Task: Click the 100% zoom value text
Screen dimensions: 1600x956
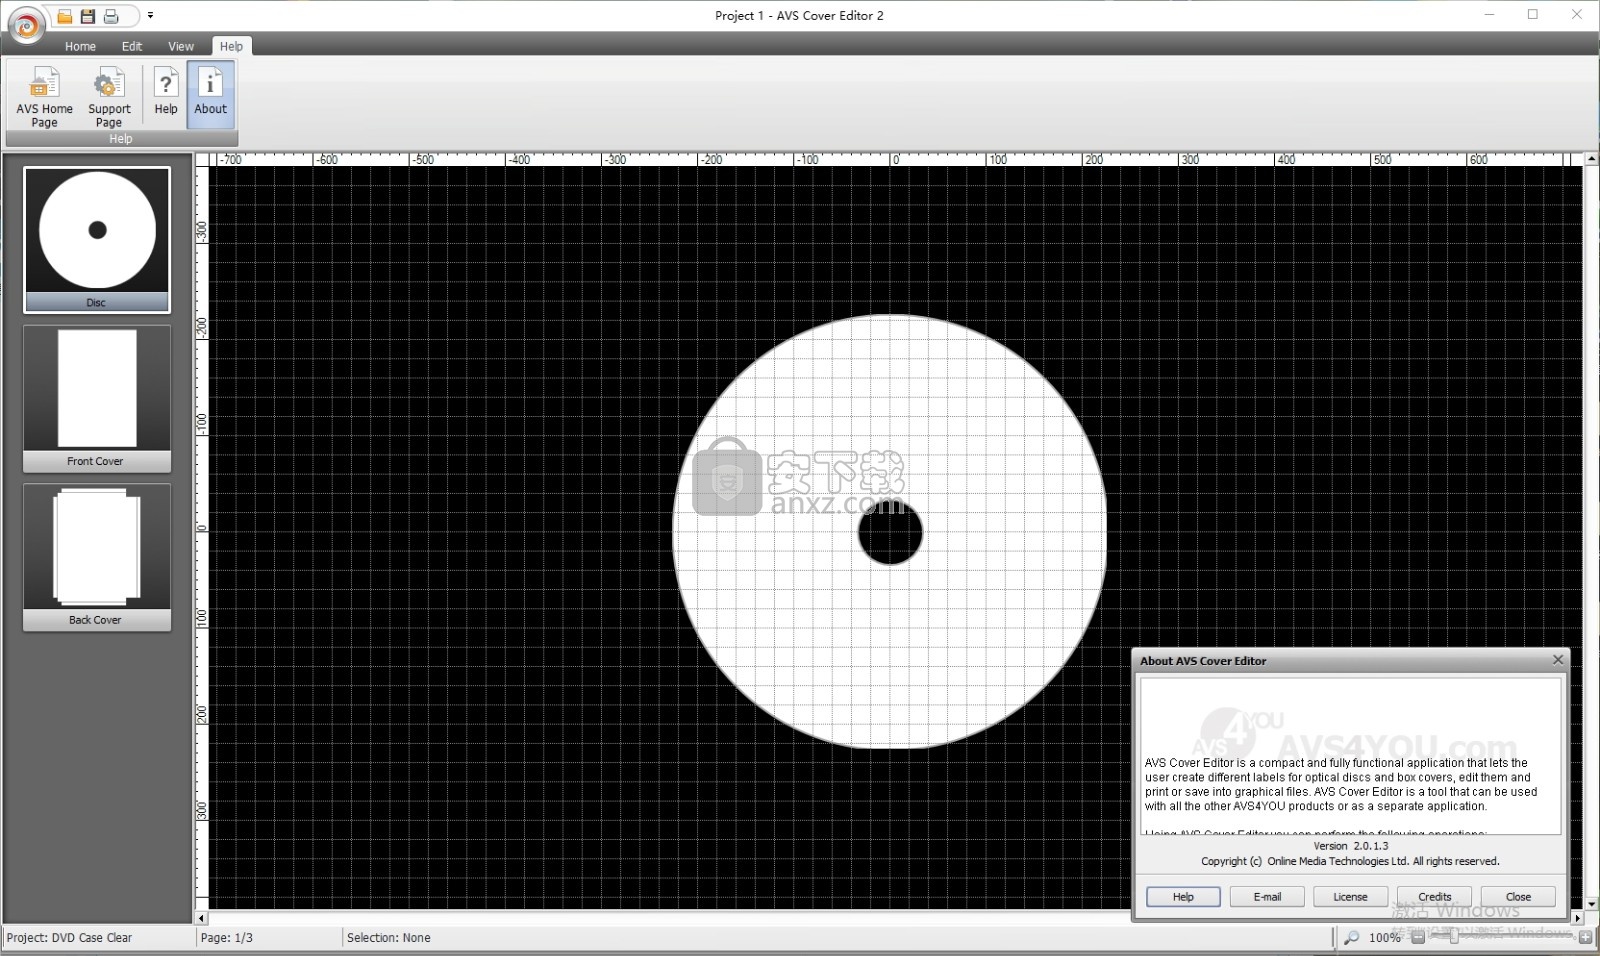Action: coord(1384,938)
